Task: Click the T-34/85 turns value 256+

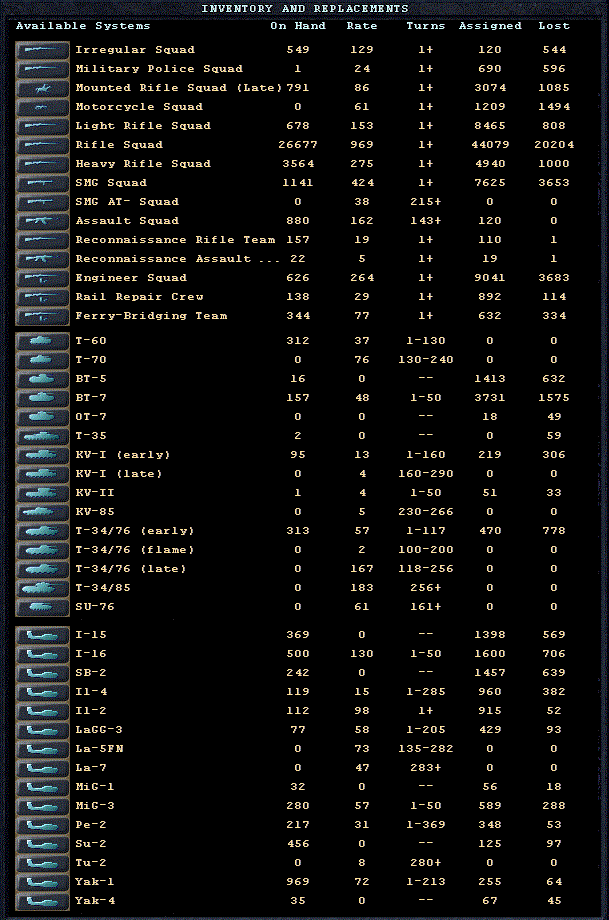Action: click(426, 588)
